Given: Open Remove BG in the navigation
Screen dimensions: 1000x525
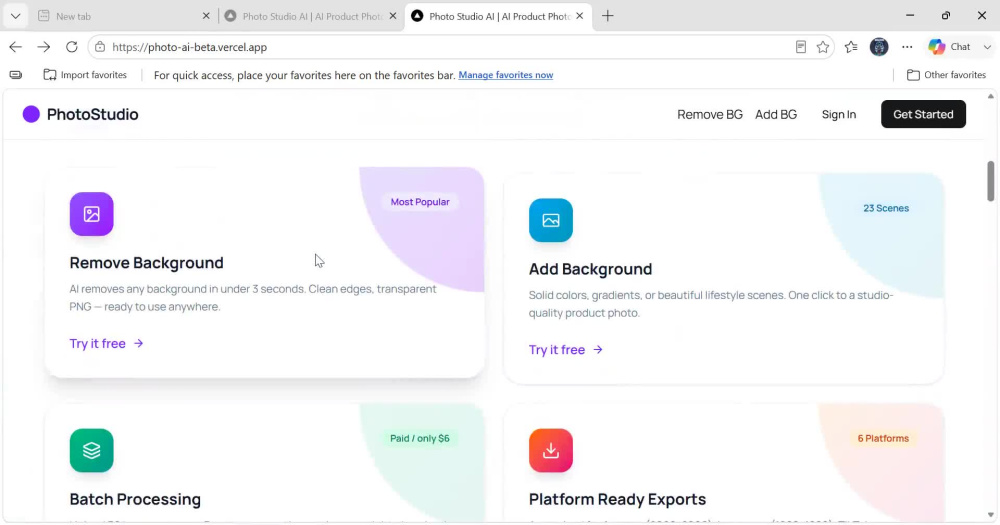Looking at the screenshot, I should coord(710,114).
